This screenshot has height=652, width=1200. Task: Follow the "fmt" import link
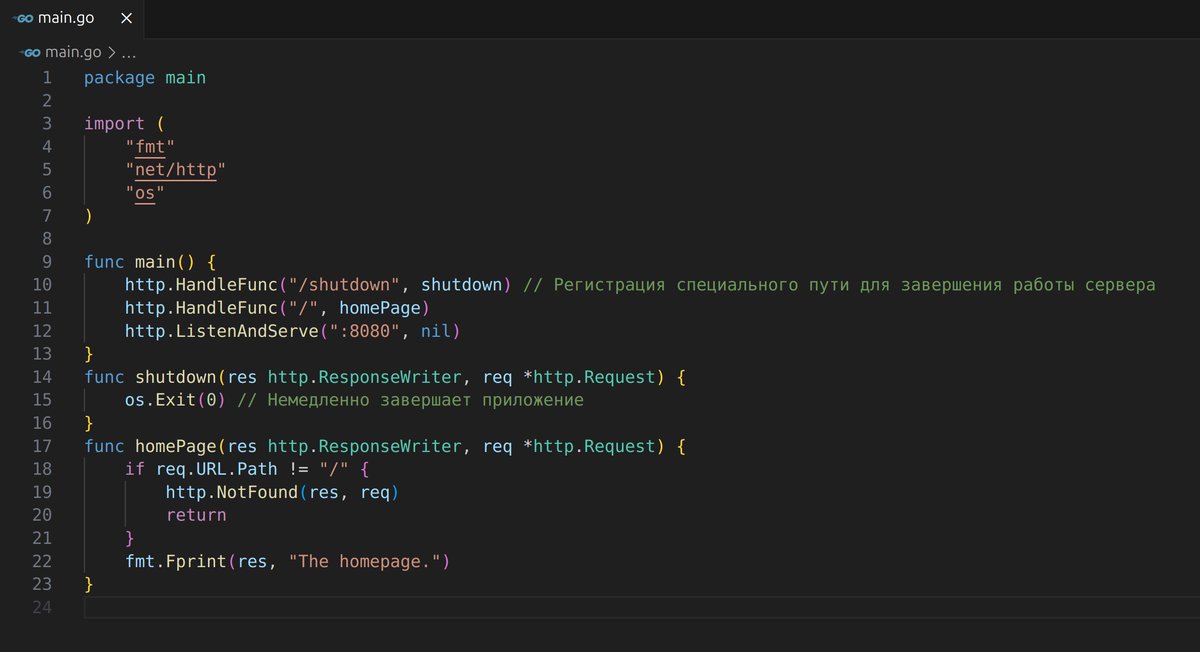pos(150,147)
